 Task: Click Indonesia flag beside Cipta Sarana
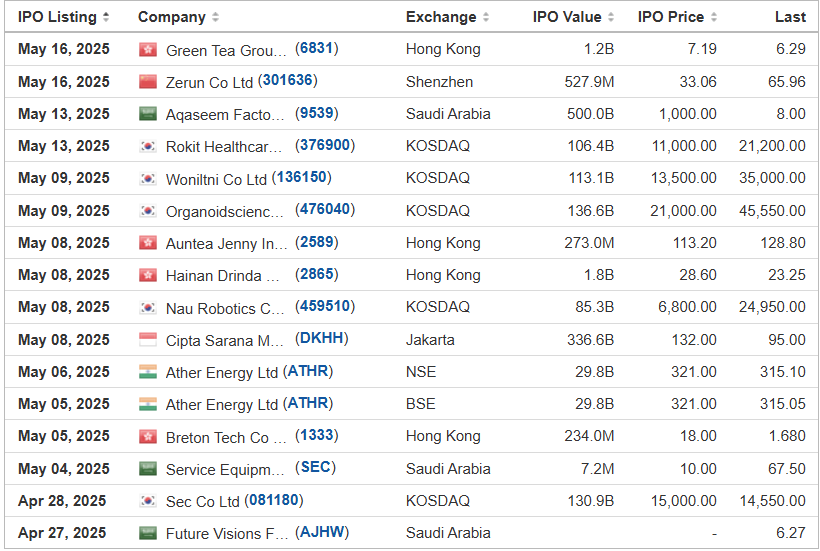click(x=148, y=340)
